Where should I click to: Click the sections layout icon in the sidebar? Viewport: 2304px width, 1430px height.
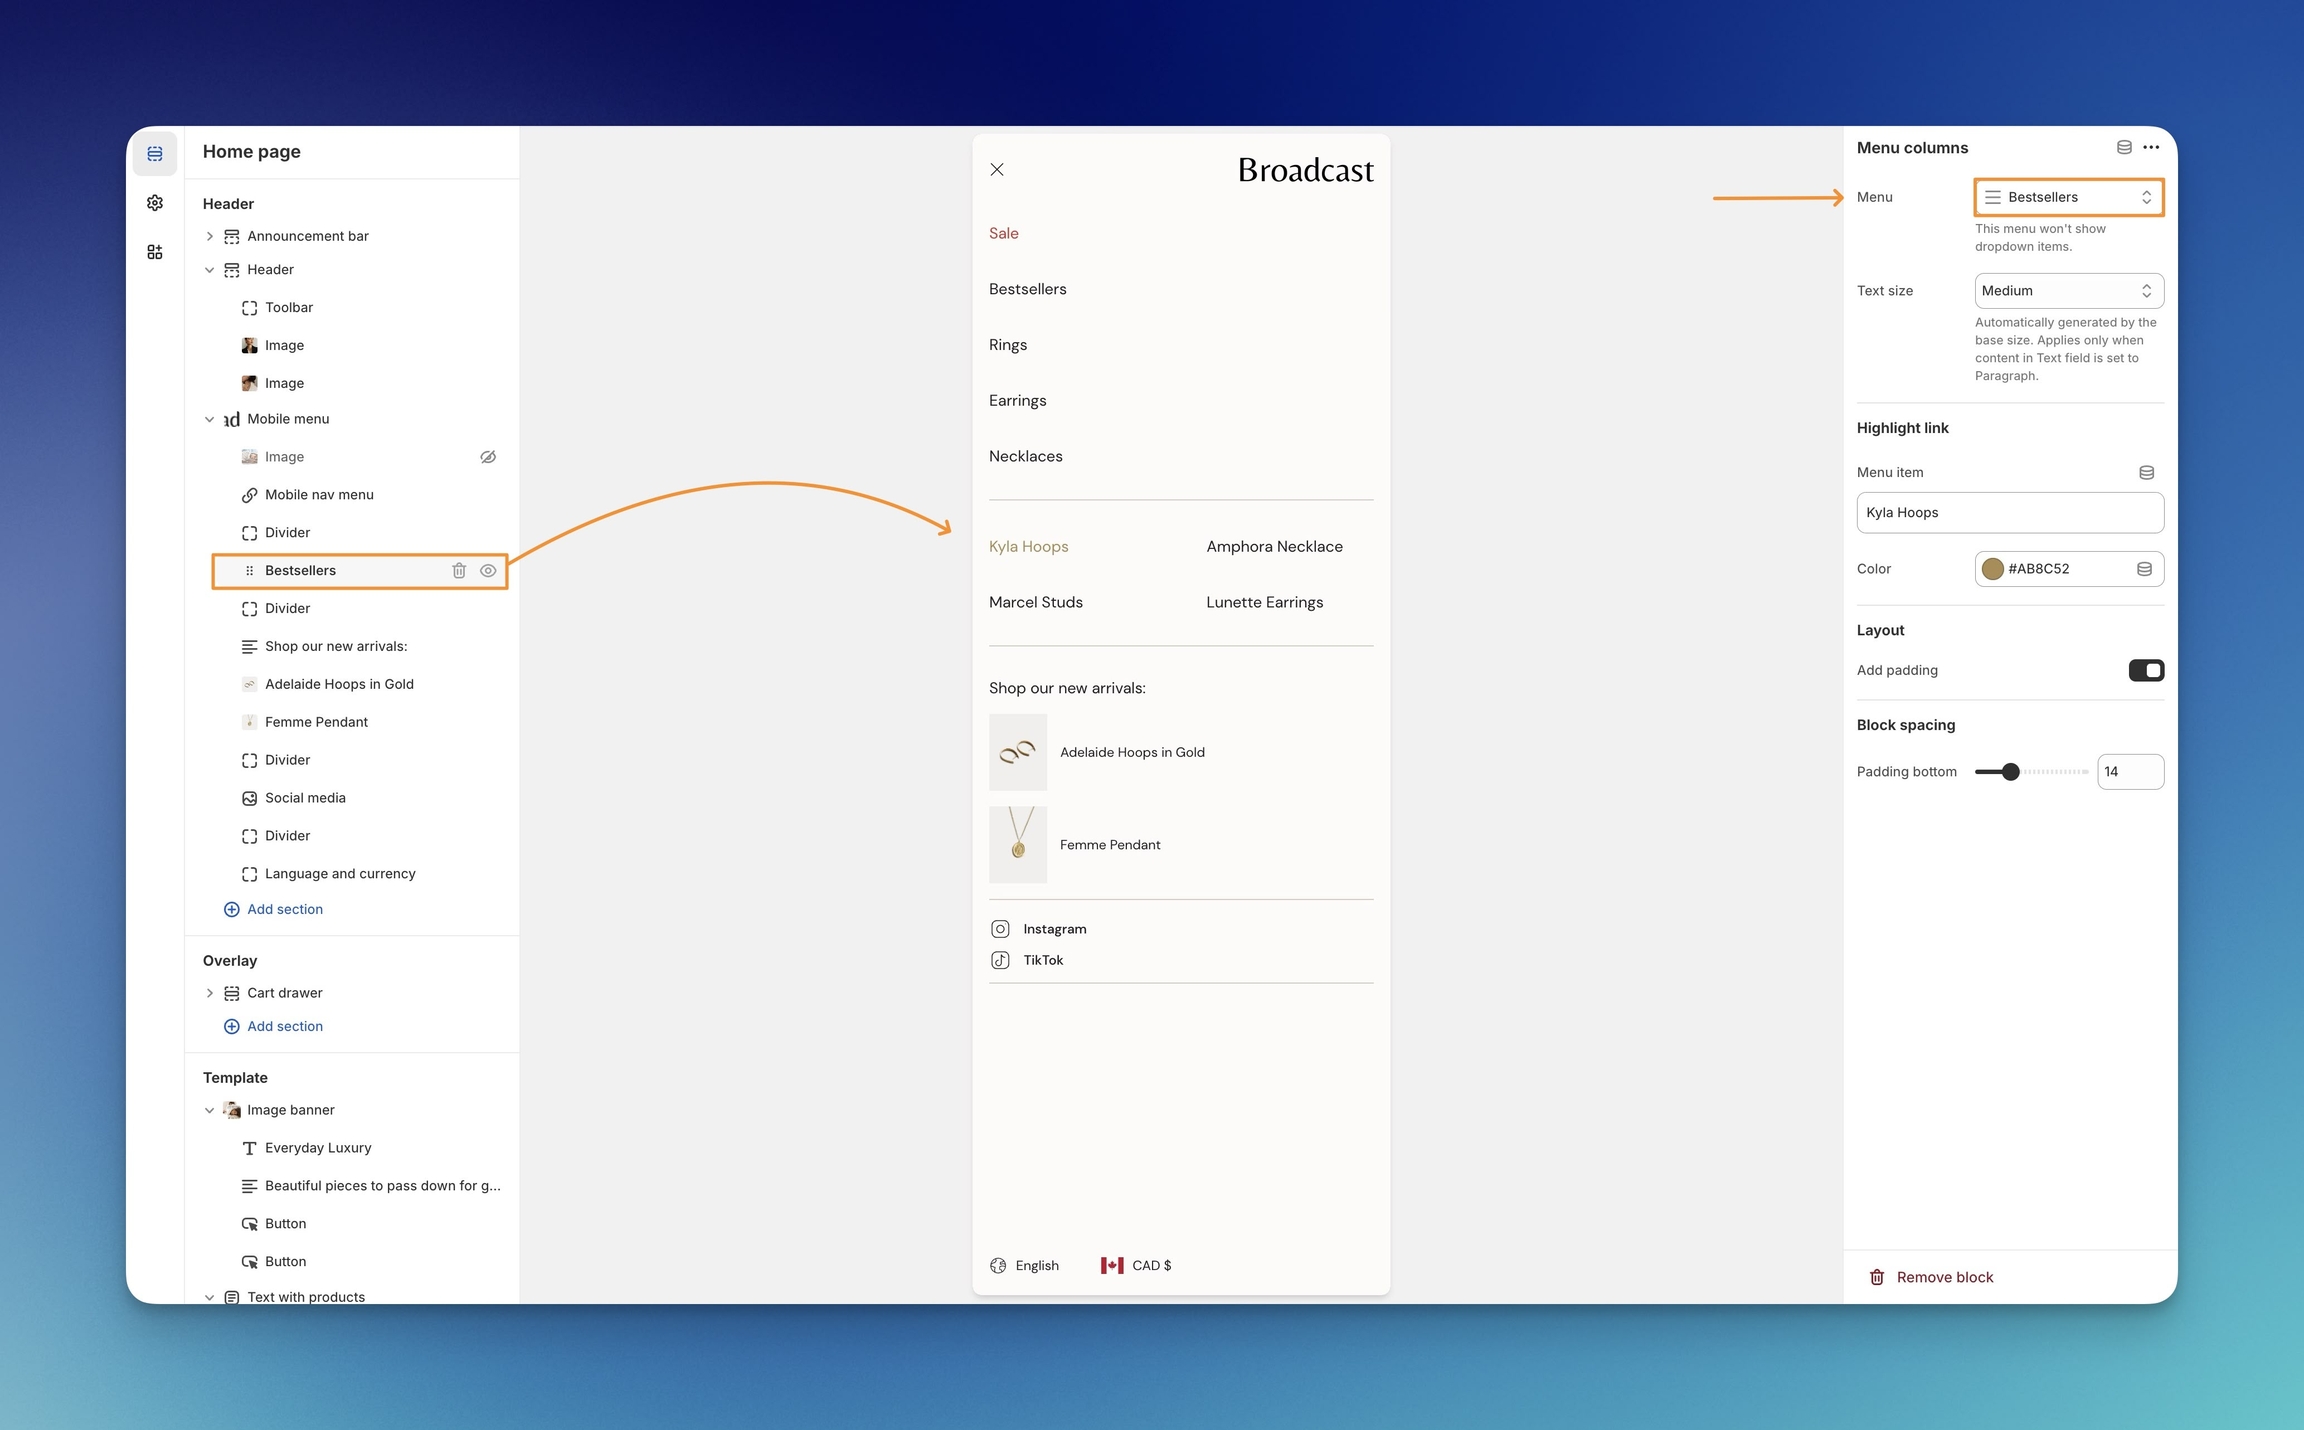coord(154,153)
